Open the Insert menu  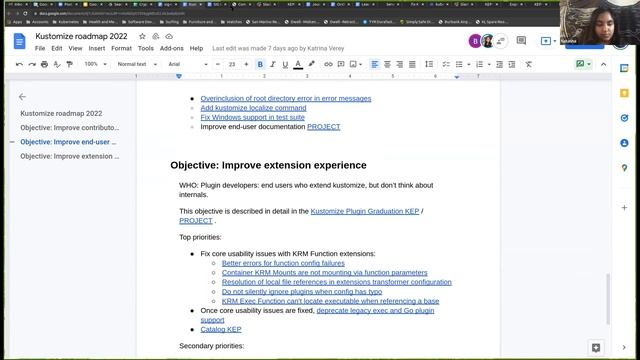[97, 48]
